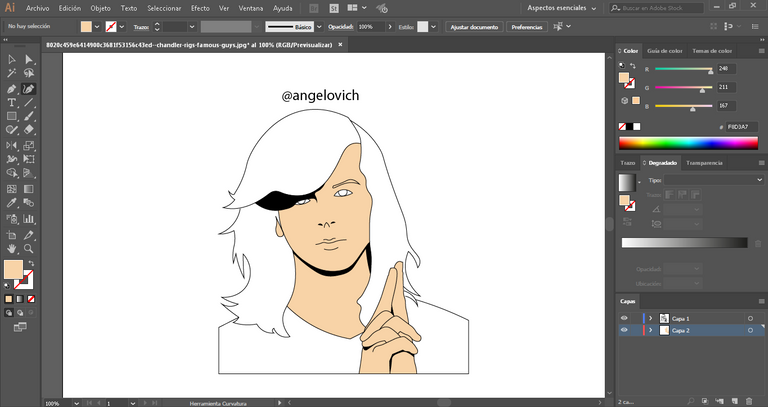Viewport: 768px width, 407px height.
Task: Toggle target circle for Capa 1
Action: click(x=750, y=318)
